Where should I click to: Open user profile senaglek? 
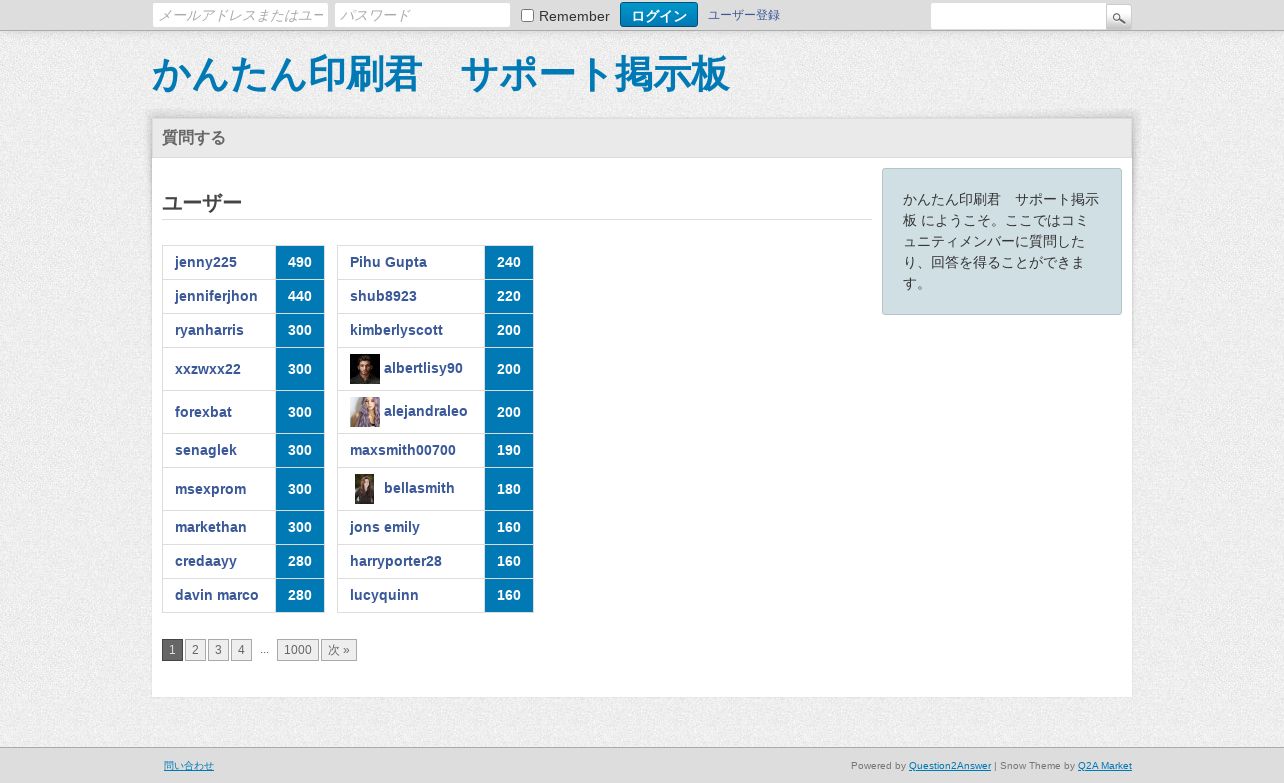coord(206,450)
